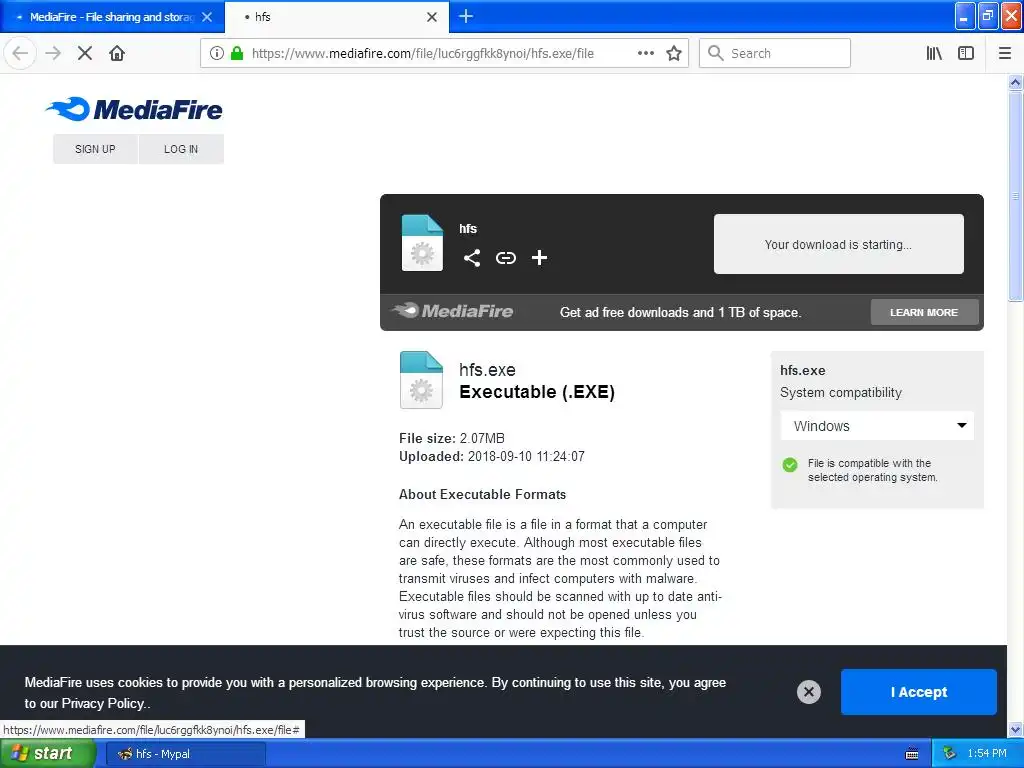Click the SIGN UP button
Screen dimensions: 1024x768
click(x=95, y=149)
